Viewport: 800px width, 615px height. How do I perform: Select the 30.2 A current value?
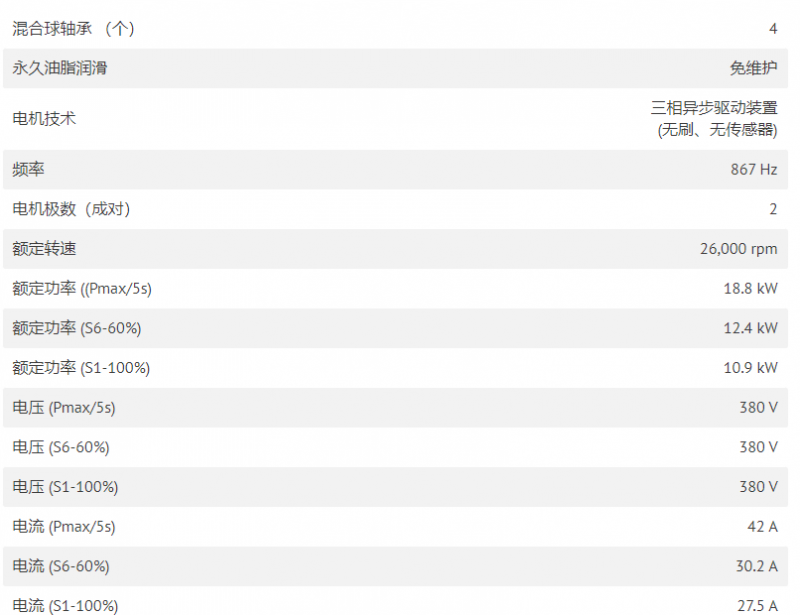point(756,566)
